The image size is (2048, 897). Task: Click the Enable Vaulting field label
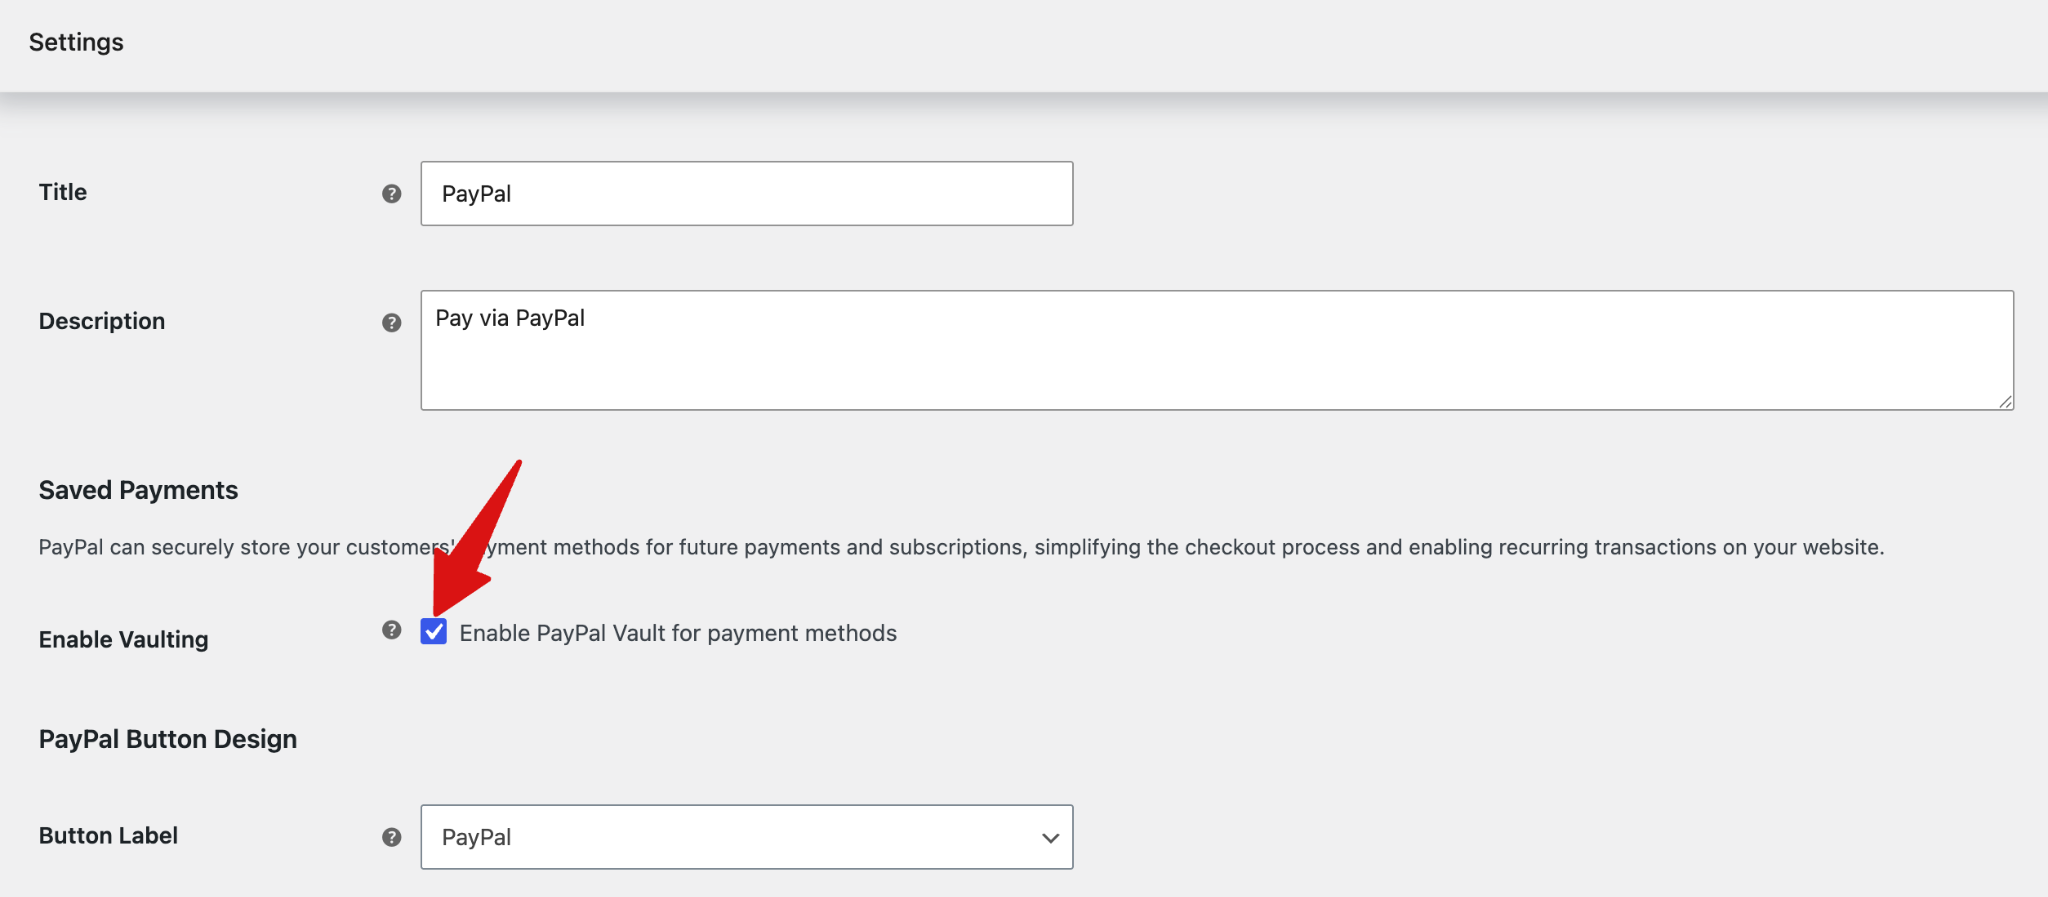[124, 640]
